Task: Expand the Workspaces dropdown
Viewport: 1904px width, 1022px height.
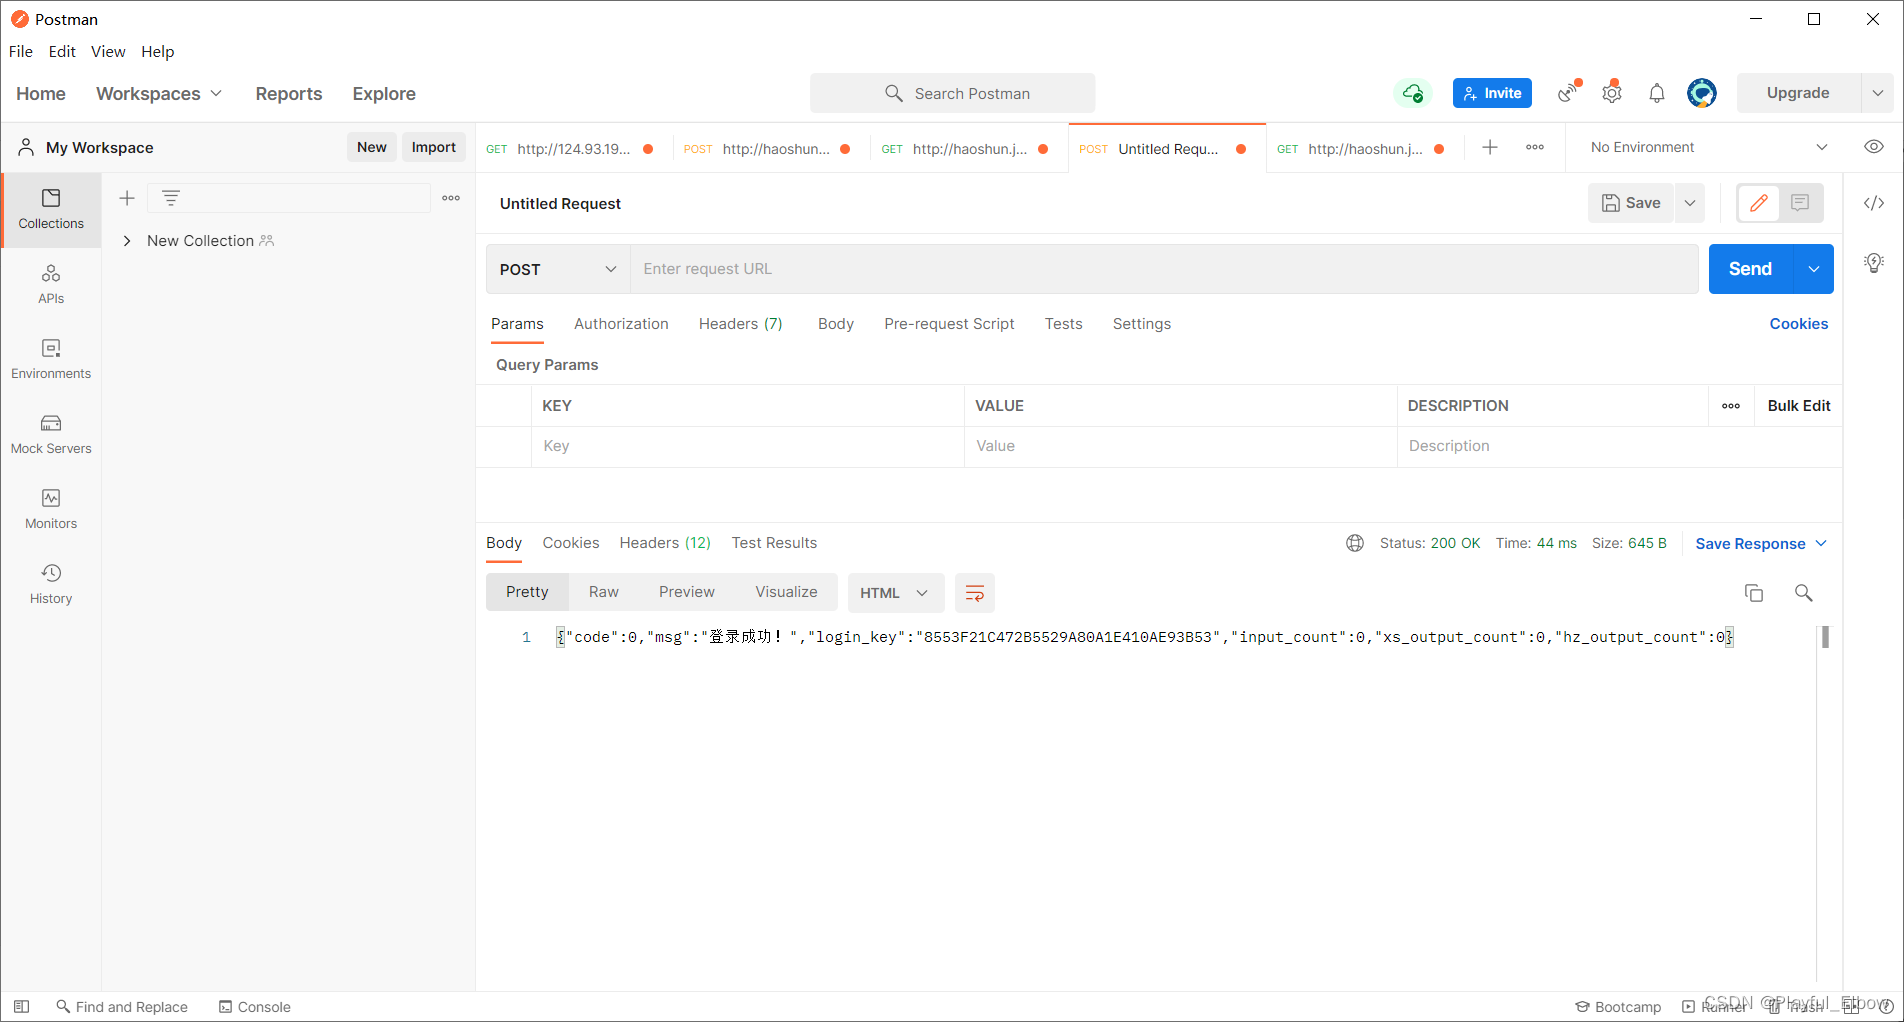Action: click(159, 93)
